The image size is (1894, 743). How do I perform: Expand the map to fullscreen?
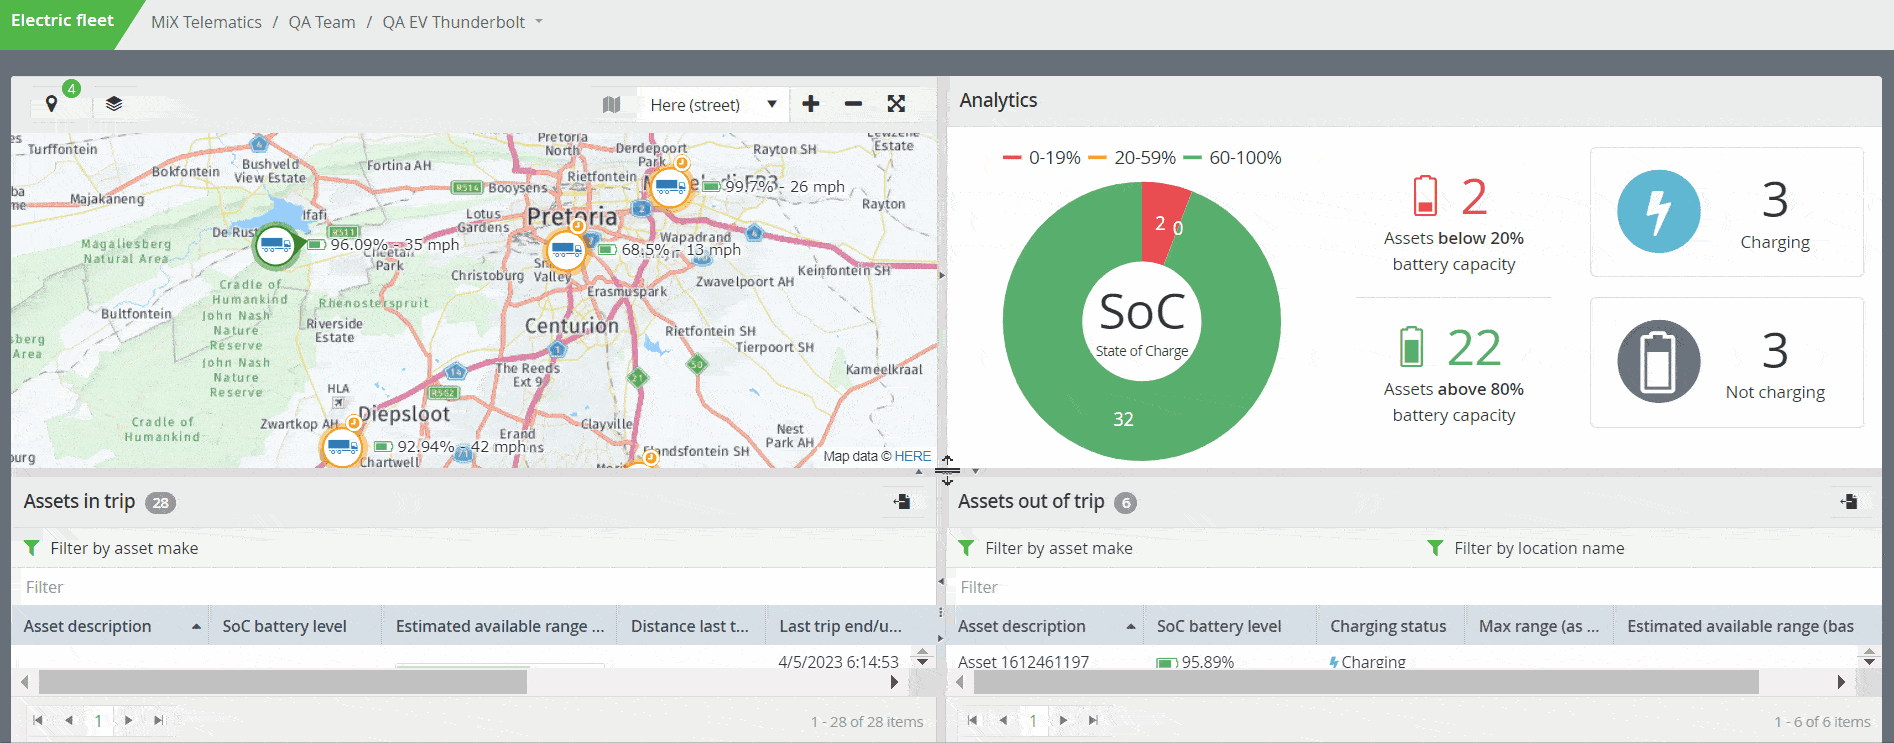[896, 104]
